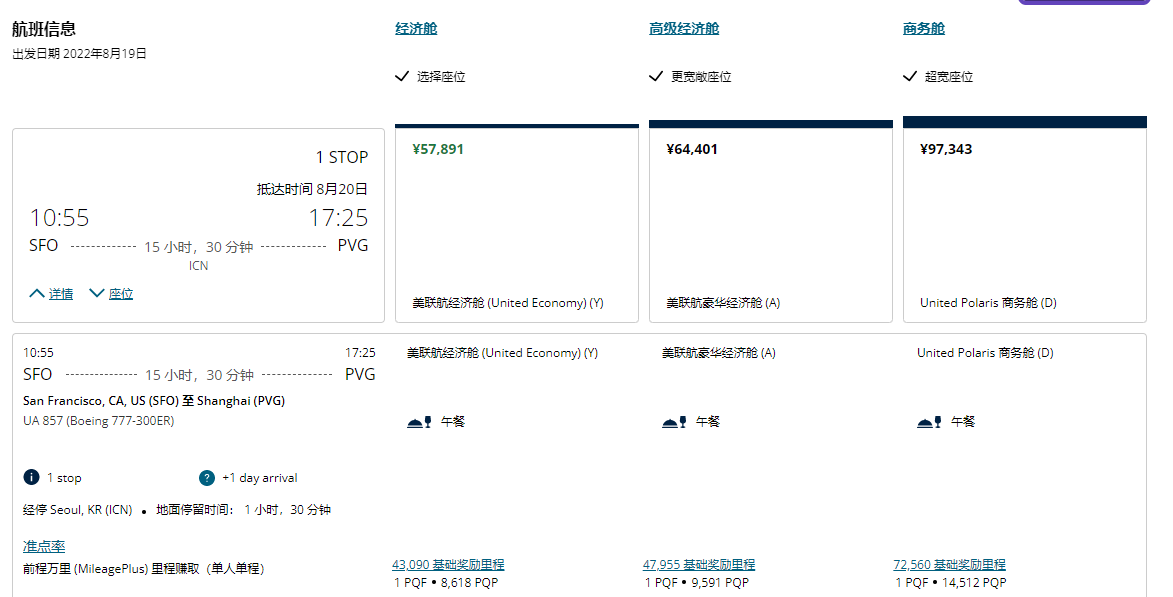Screen dimensions: 1173x597
Task: Click the 超宽座位 feature label
Action: [x=949, y=76]
